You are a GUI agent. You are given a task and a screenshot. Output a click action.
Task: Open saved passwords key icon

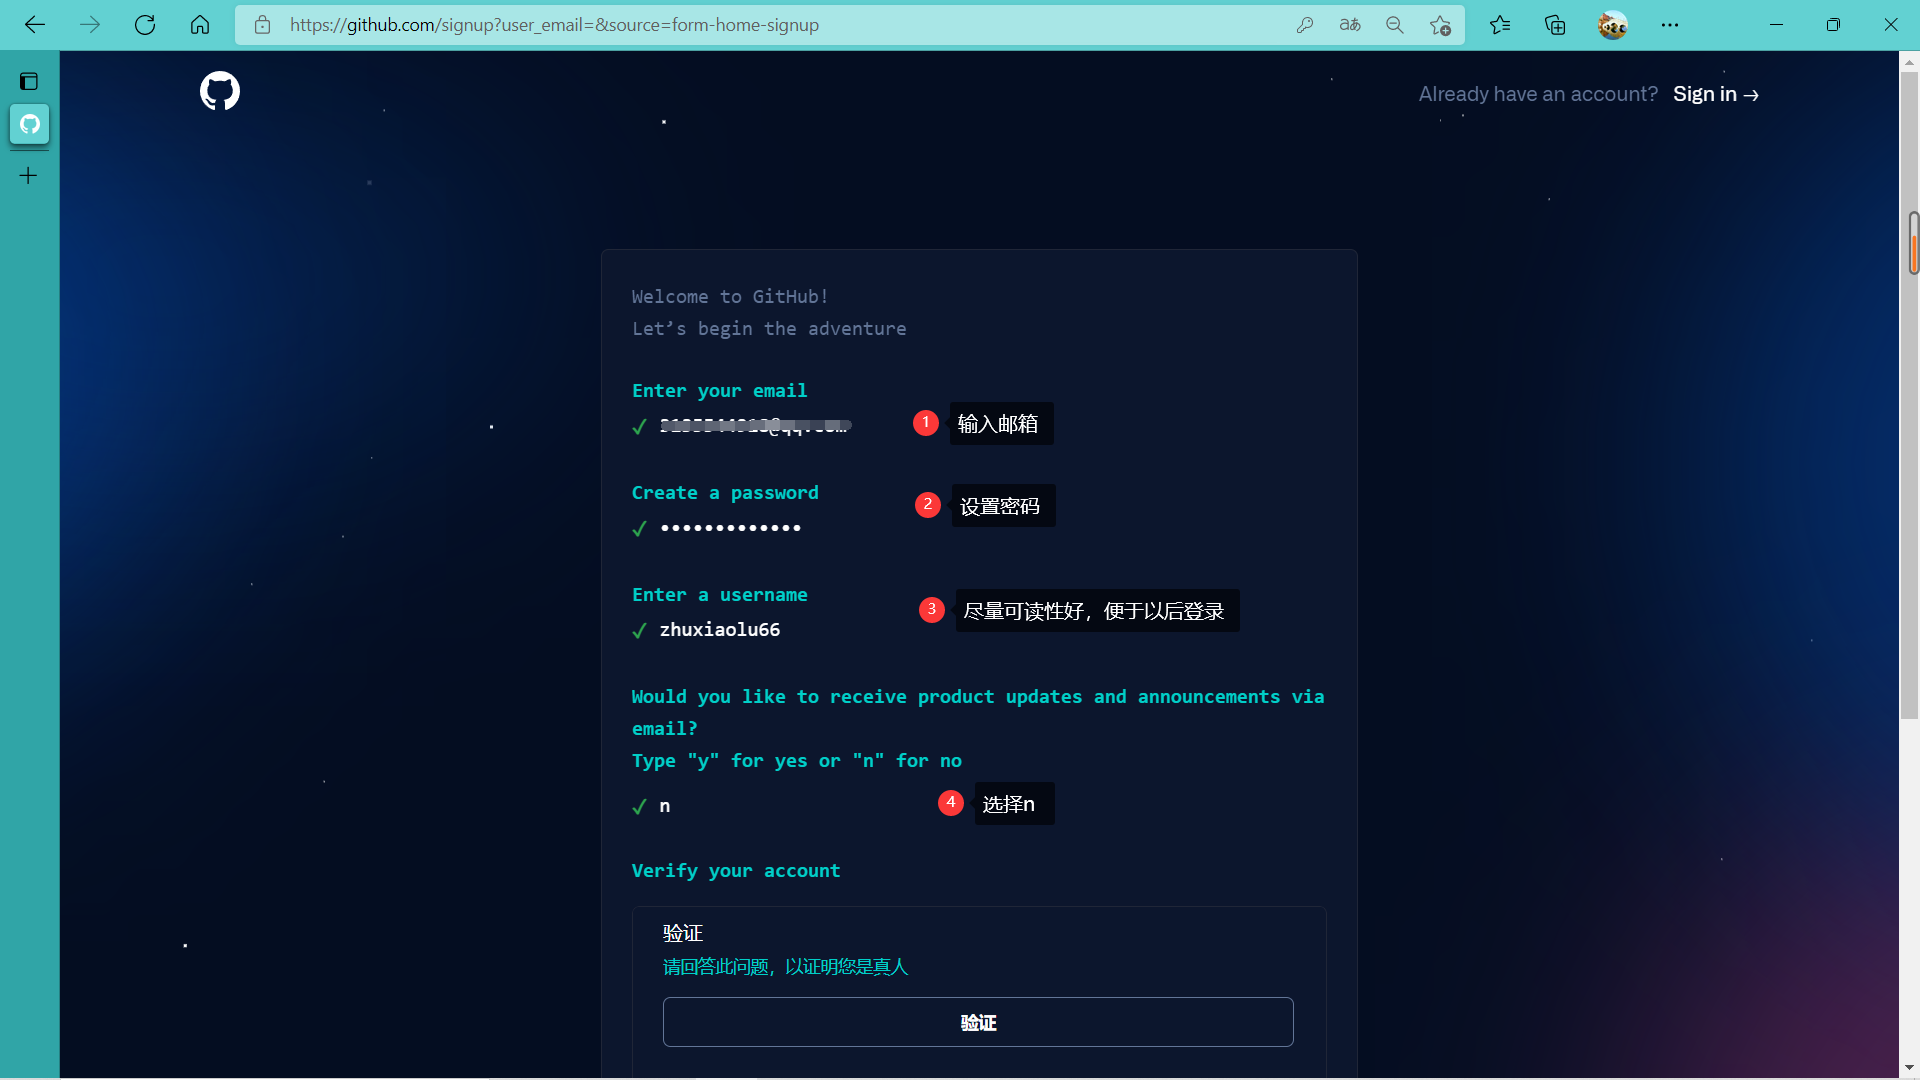1305,25
